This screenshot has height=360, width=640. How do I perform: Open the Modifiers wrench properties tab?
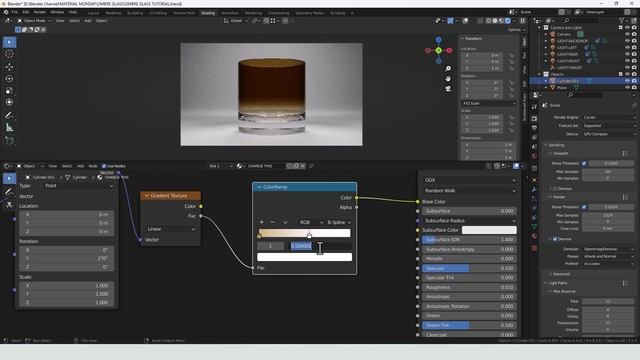tap(534, 189)
